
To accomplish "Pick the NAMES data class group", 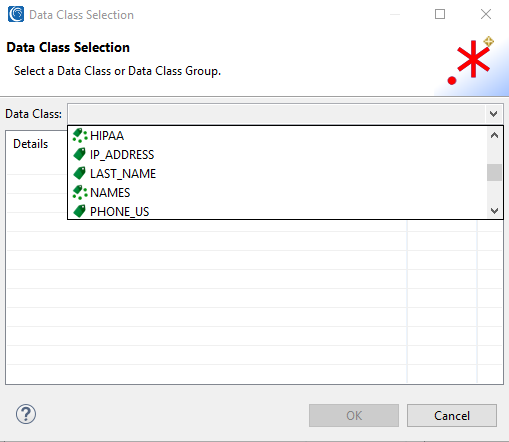I will pos(110,193).
